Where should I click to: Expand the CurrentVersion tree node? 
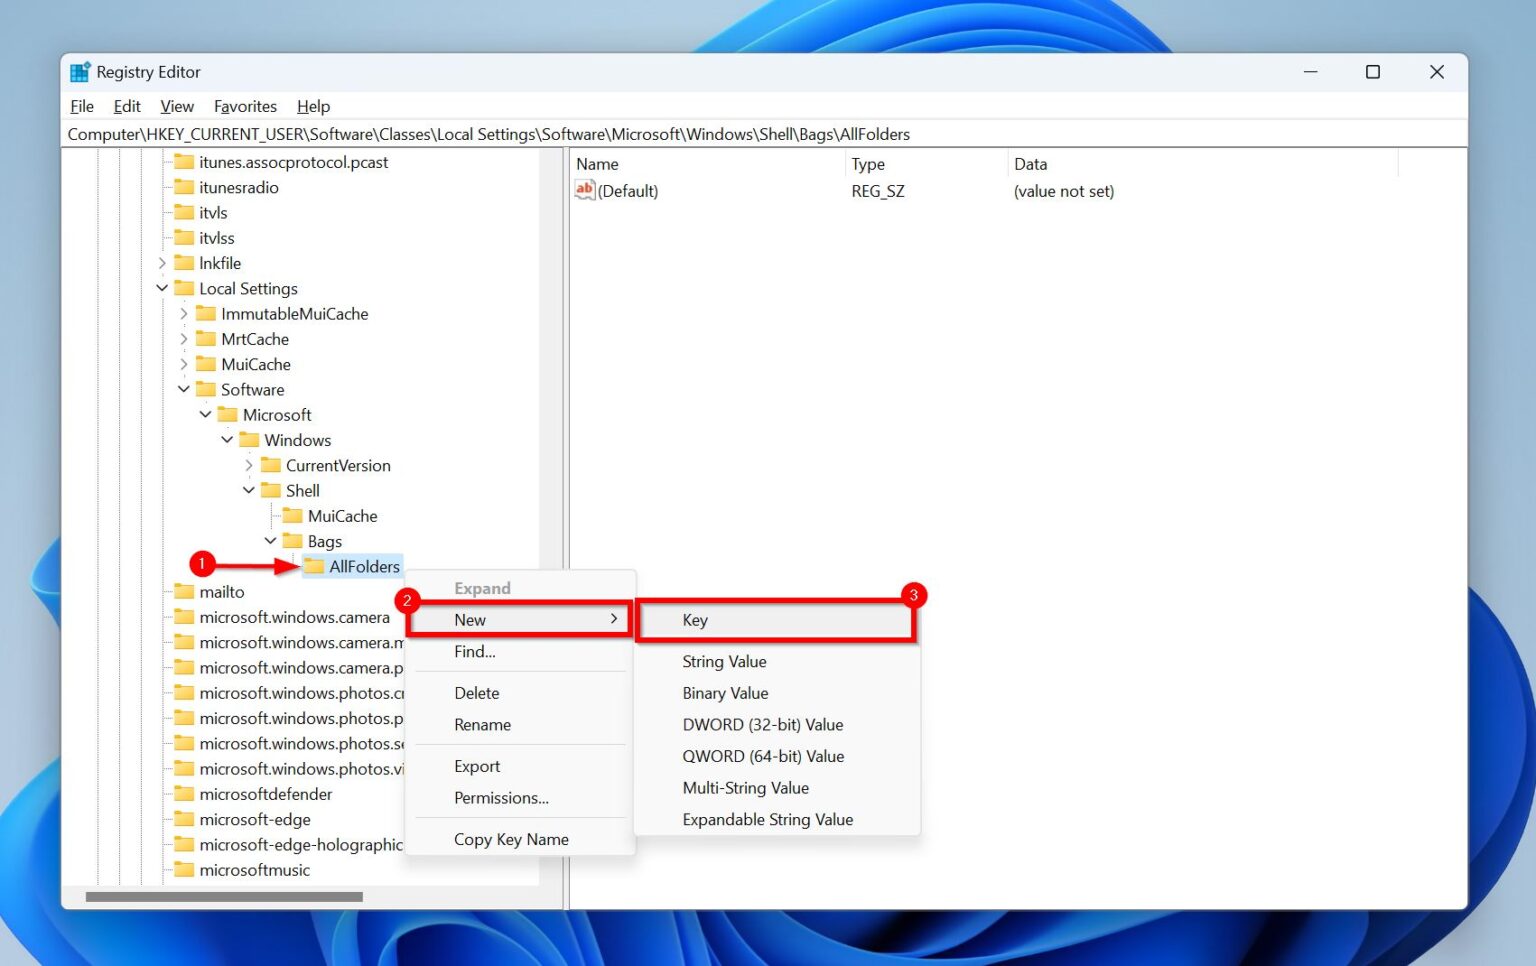pyautogui.click(x=249, y=465)
